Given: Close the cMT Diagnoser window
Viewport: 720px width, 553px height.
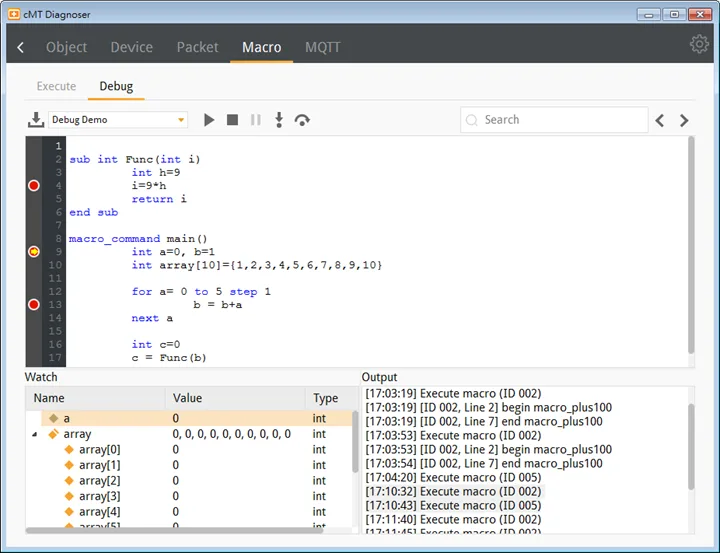Looking at the screenshot, I should coord(700,15).
